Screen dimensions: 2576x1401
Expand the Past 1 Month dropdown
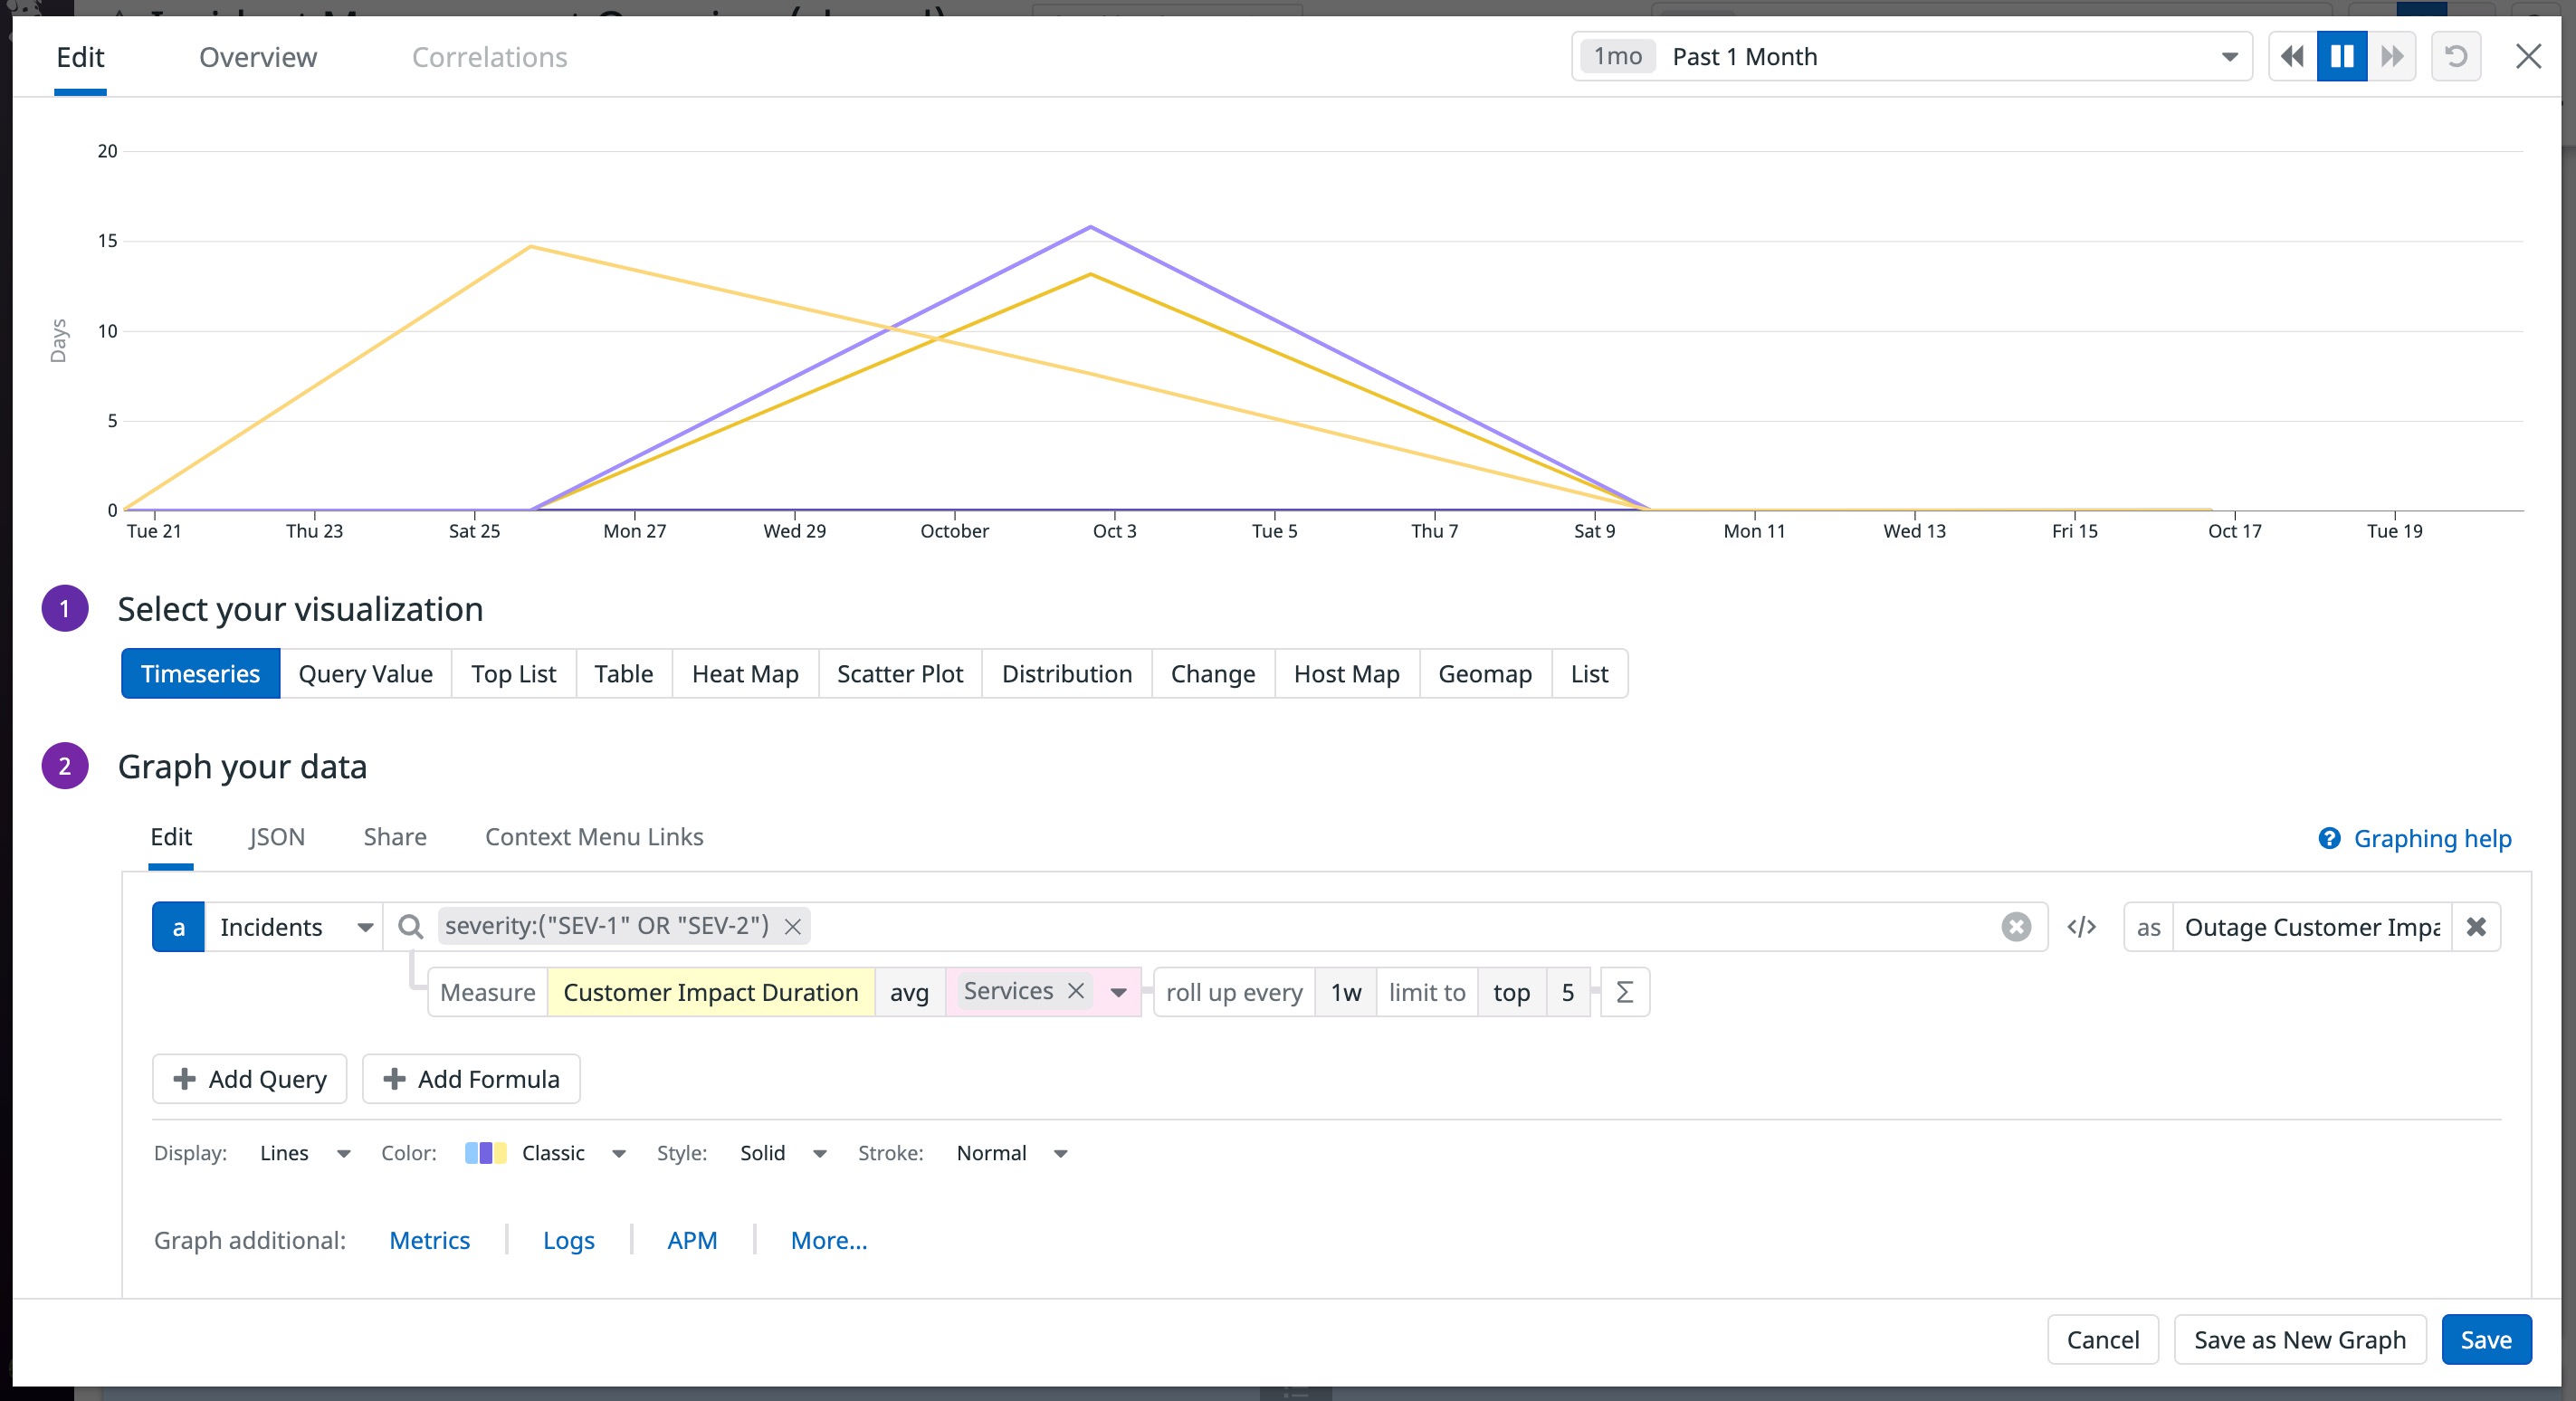tap(2229, 57)
